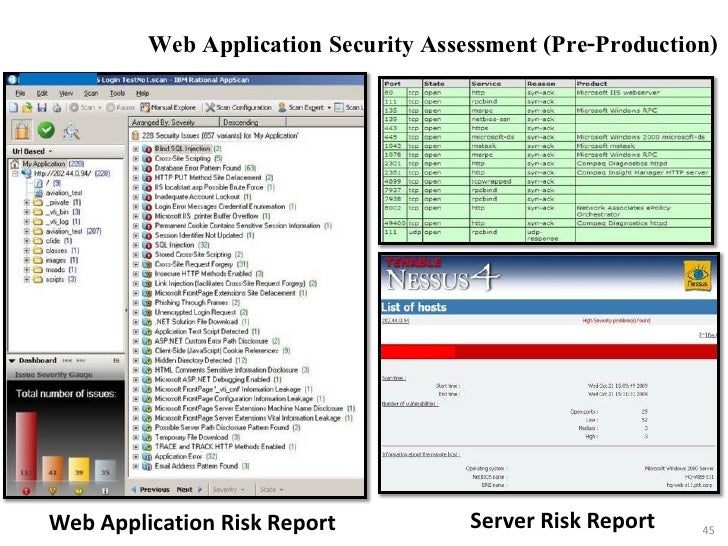This screenshot has width=728, height=546.
Task: Click the medium severity orange bar
Action: click(x=52, y=469)
